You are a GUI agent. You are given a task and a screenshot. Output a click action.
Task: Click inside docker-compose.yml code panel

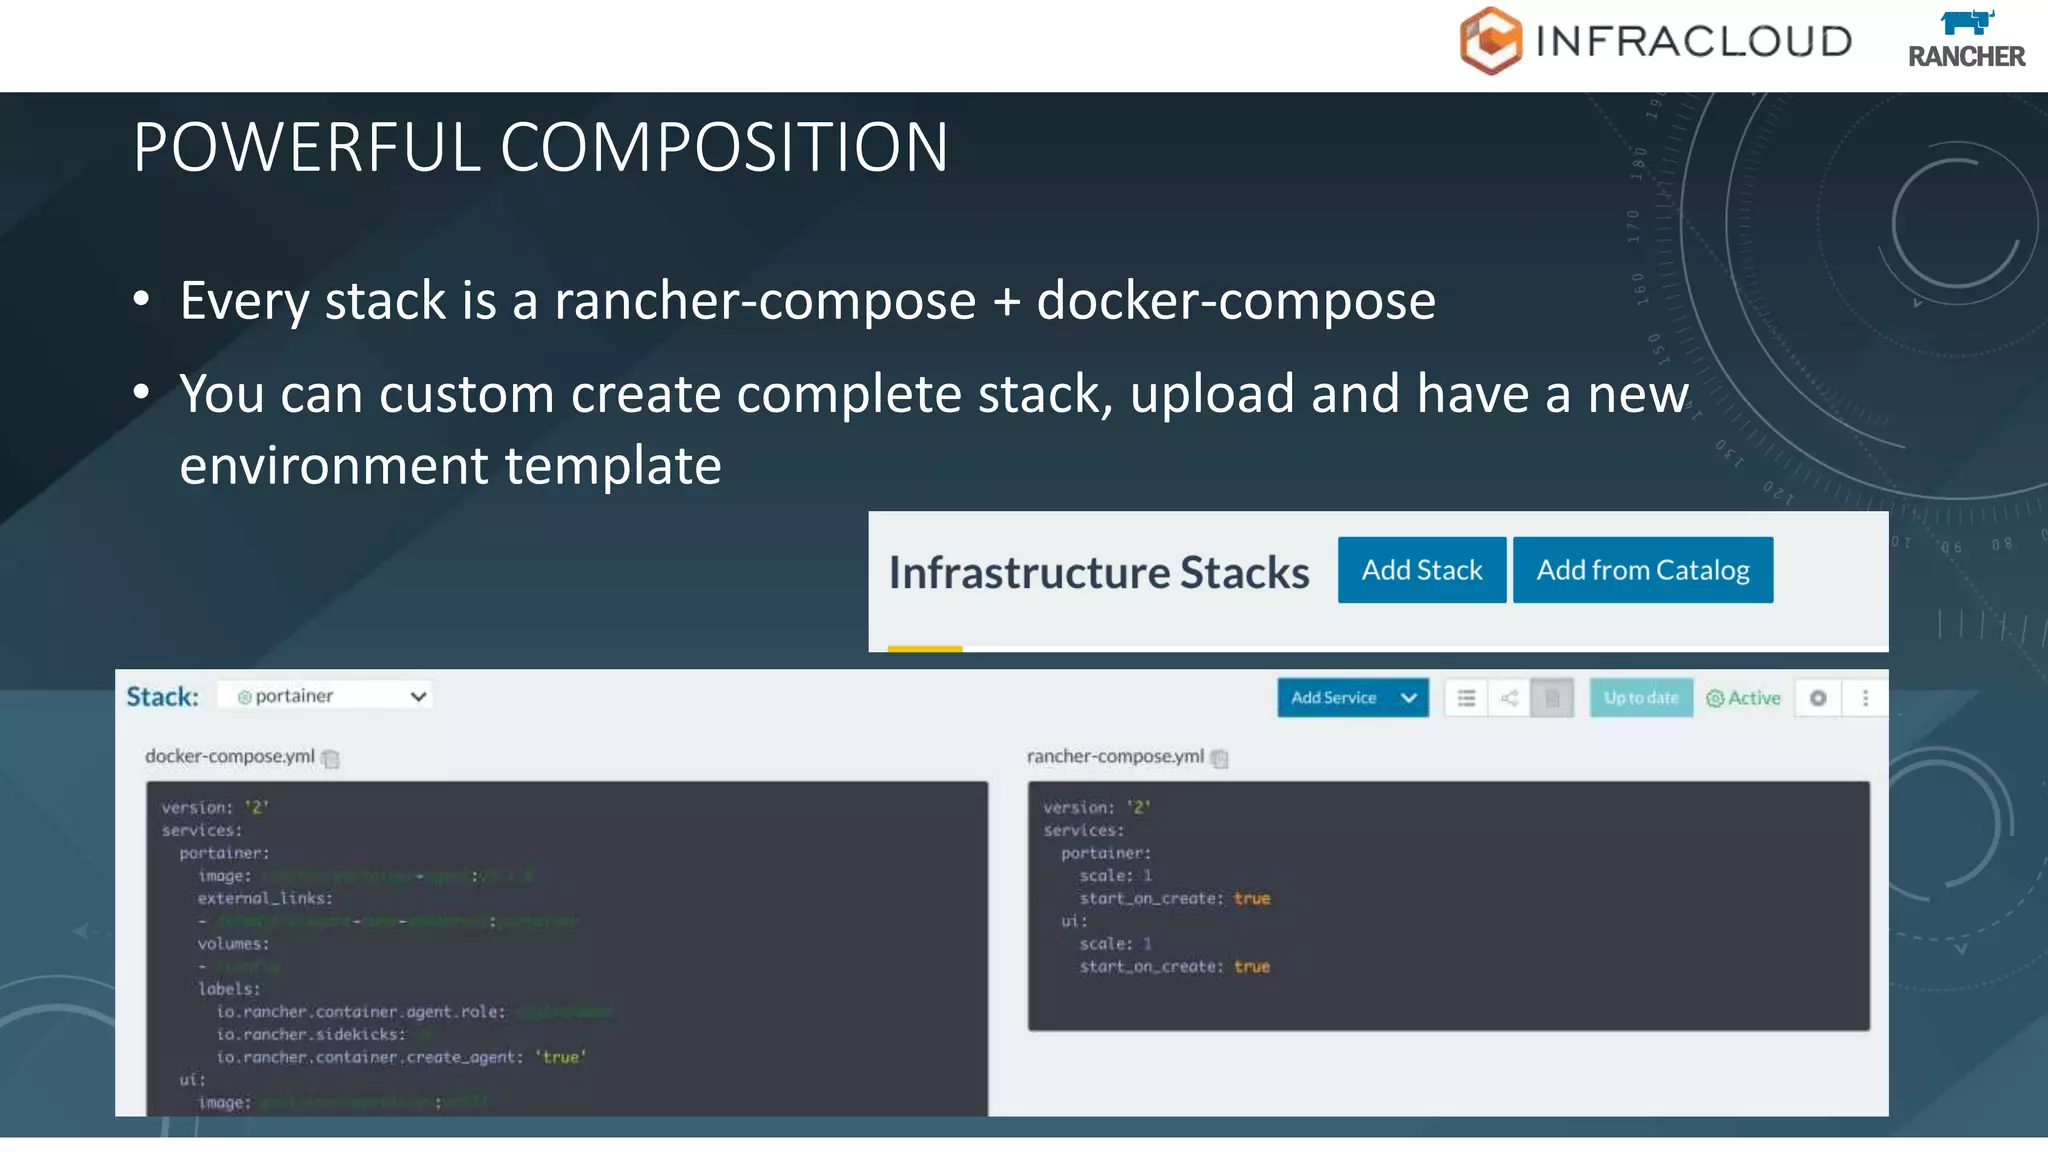pyautogui.click(x=566, y=947)
